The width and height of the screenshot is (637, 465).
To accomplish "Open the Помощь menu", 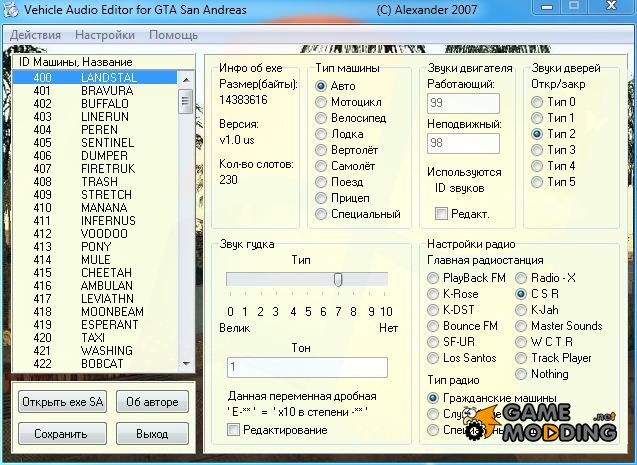I will [173, 35].
